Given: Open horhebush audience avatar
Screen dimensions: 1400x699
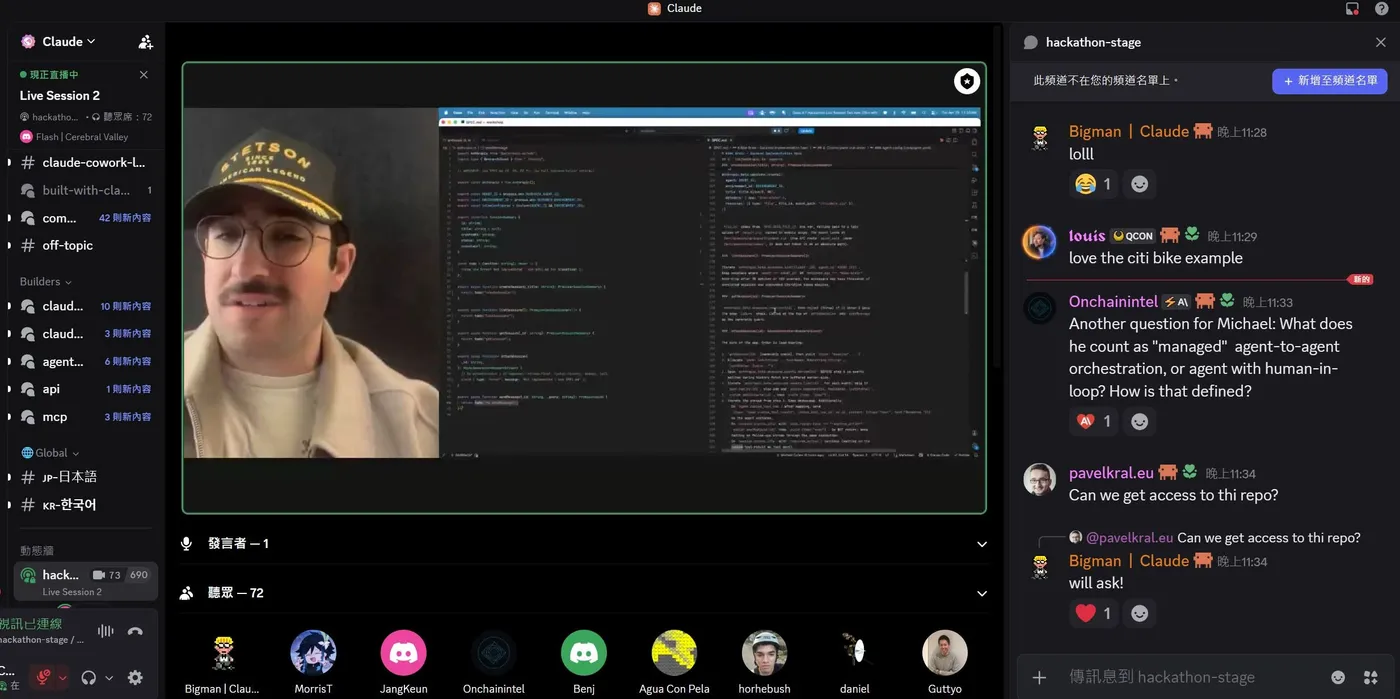Looking at the screenshot, I should tap(764, 653).
